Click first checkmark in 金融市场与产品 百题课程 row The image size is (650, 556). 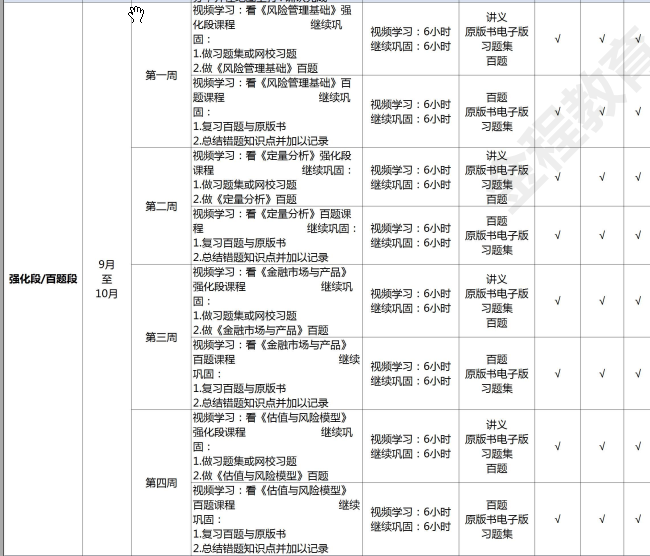point(558,374)
